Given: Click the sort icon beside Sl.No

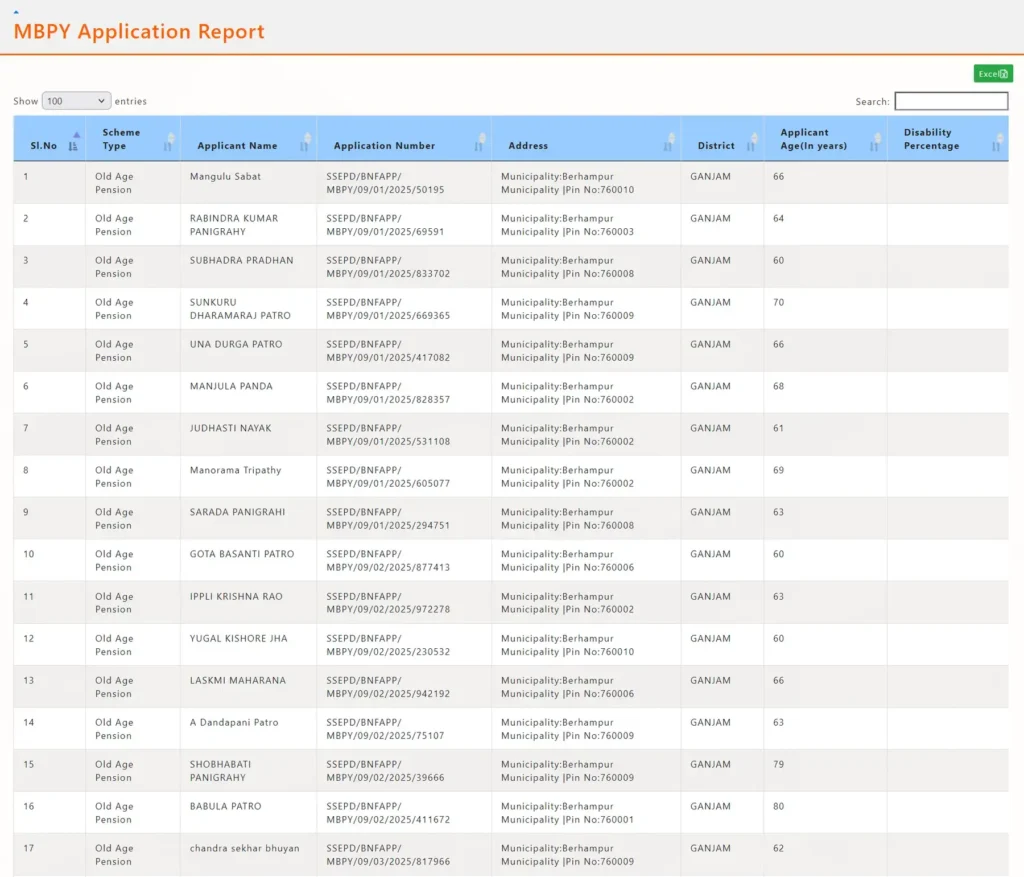Looking at the screenshot, I should coord(74,141).
